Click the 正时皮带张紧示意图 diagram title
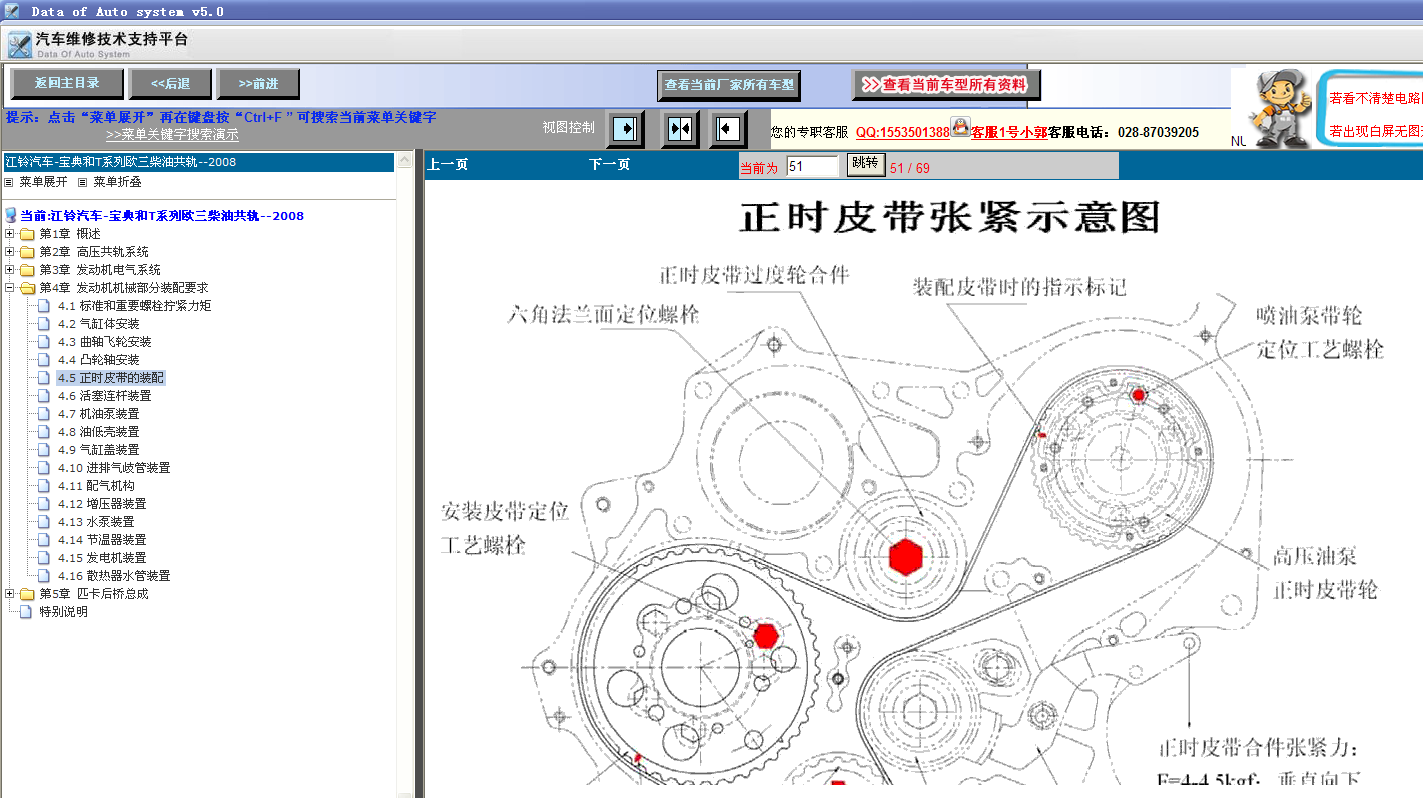Viewport: 1423px width, 798px height. coord(950,217)
